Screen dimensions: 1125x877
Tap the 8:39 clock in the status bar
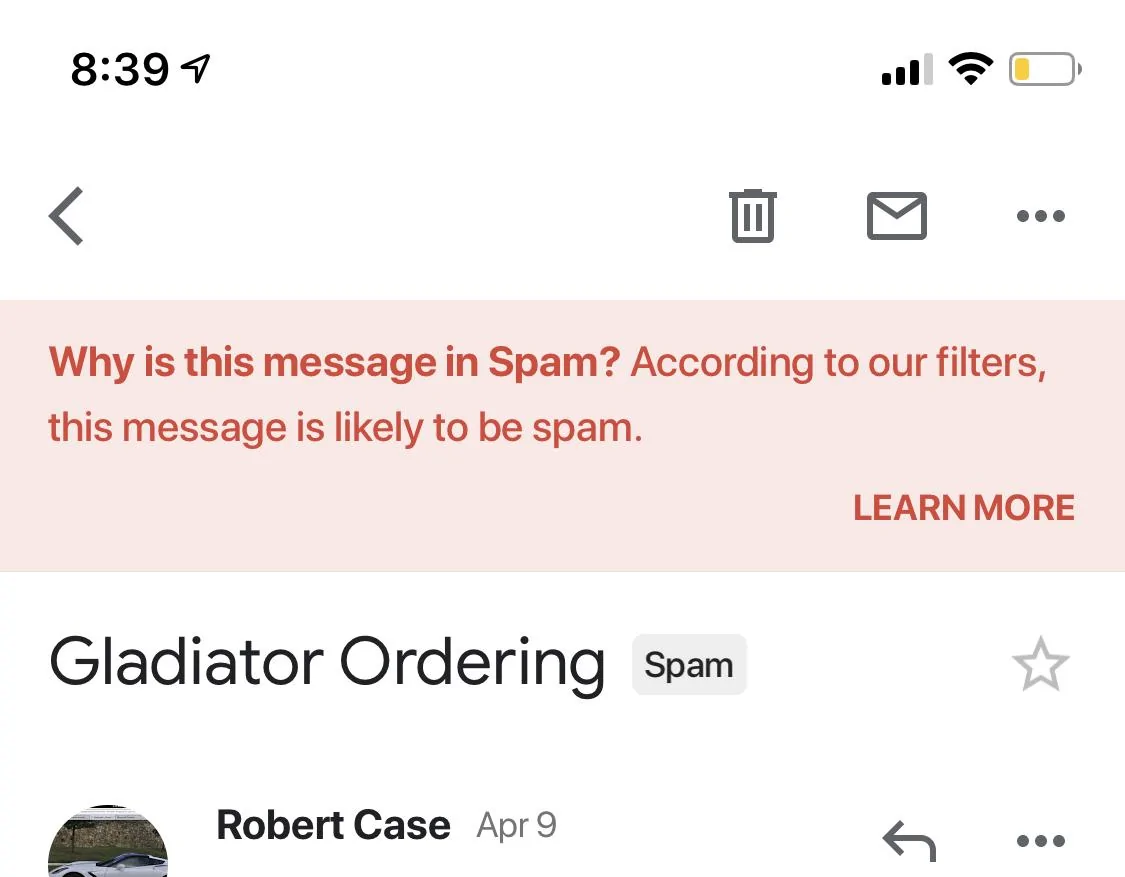click(120, 70)
